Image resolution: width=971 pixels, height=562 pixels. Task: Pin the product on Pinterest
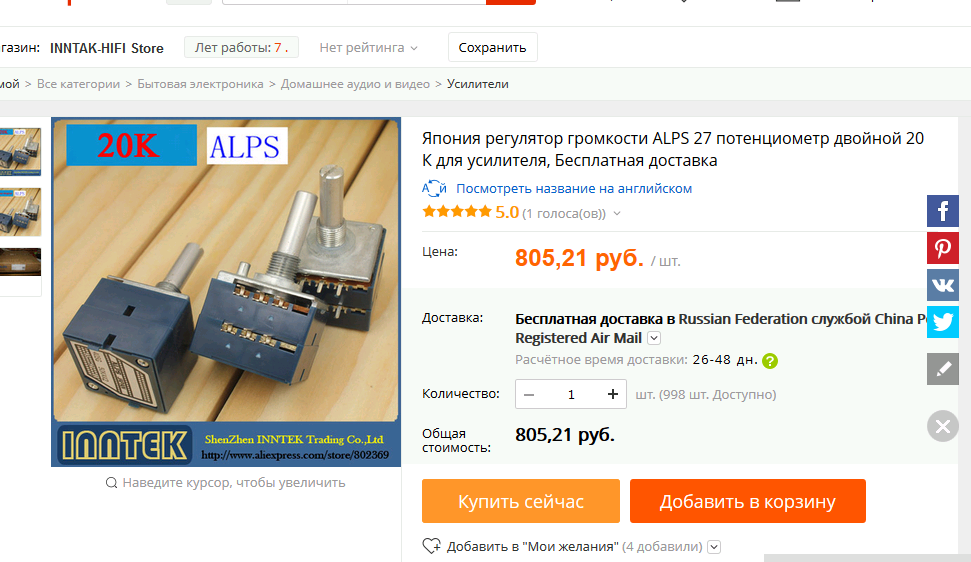click(943, 248)
